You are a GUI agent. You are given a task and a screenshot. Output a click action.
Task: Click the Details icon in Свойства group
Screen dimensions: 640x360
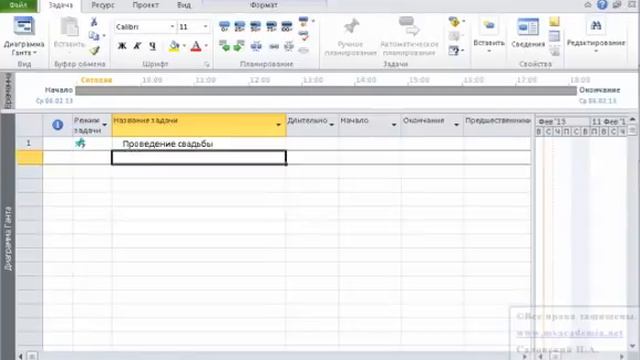point(554,36)
